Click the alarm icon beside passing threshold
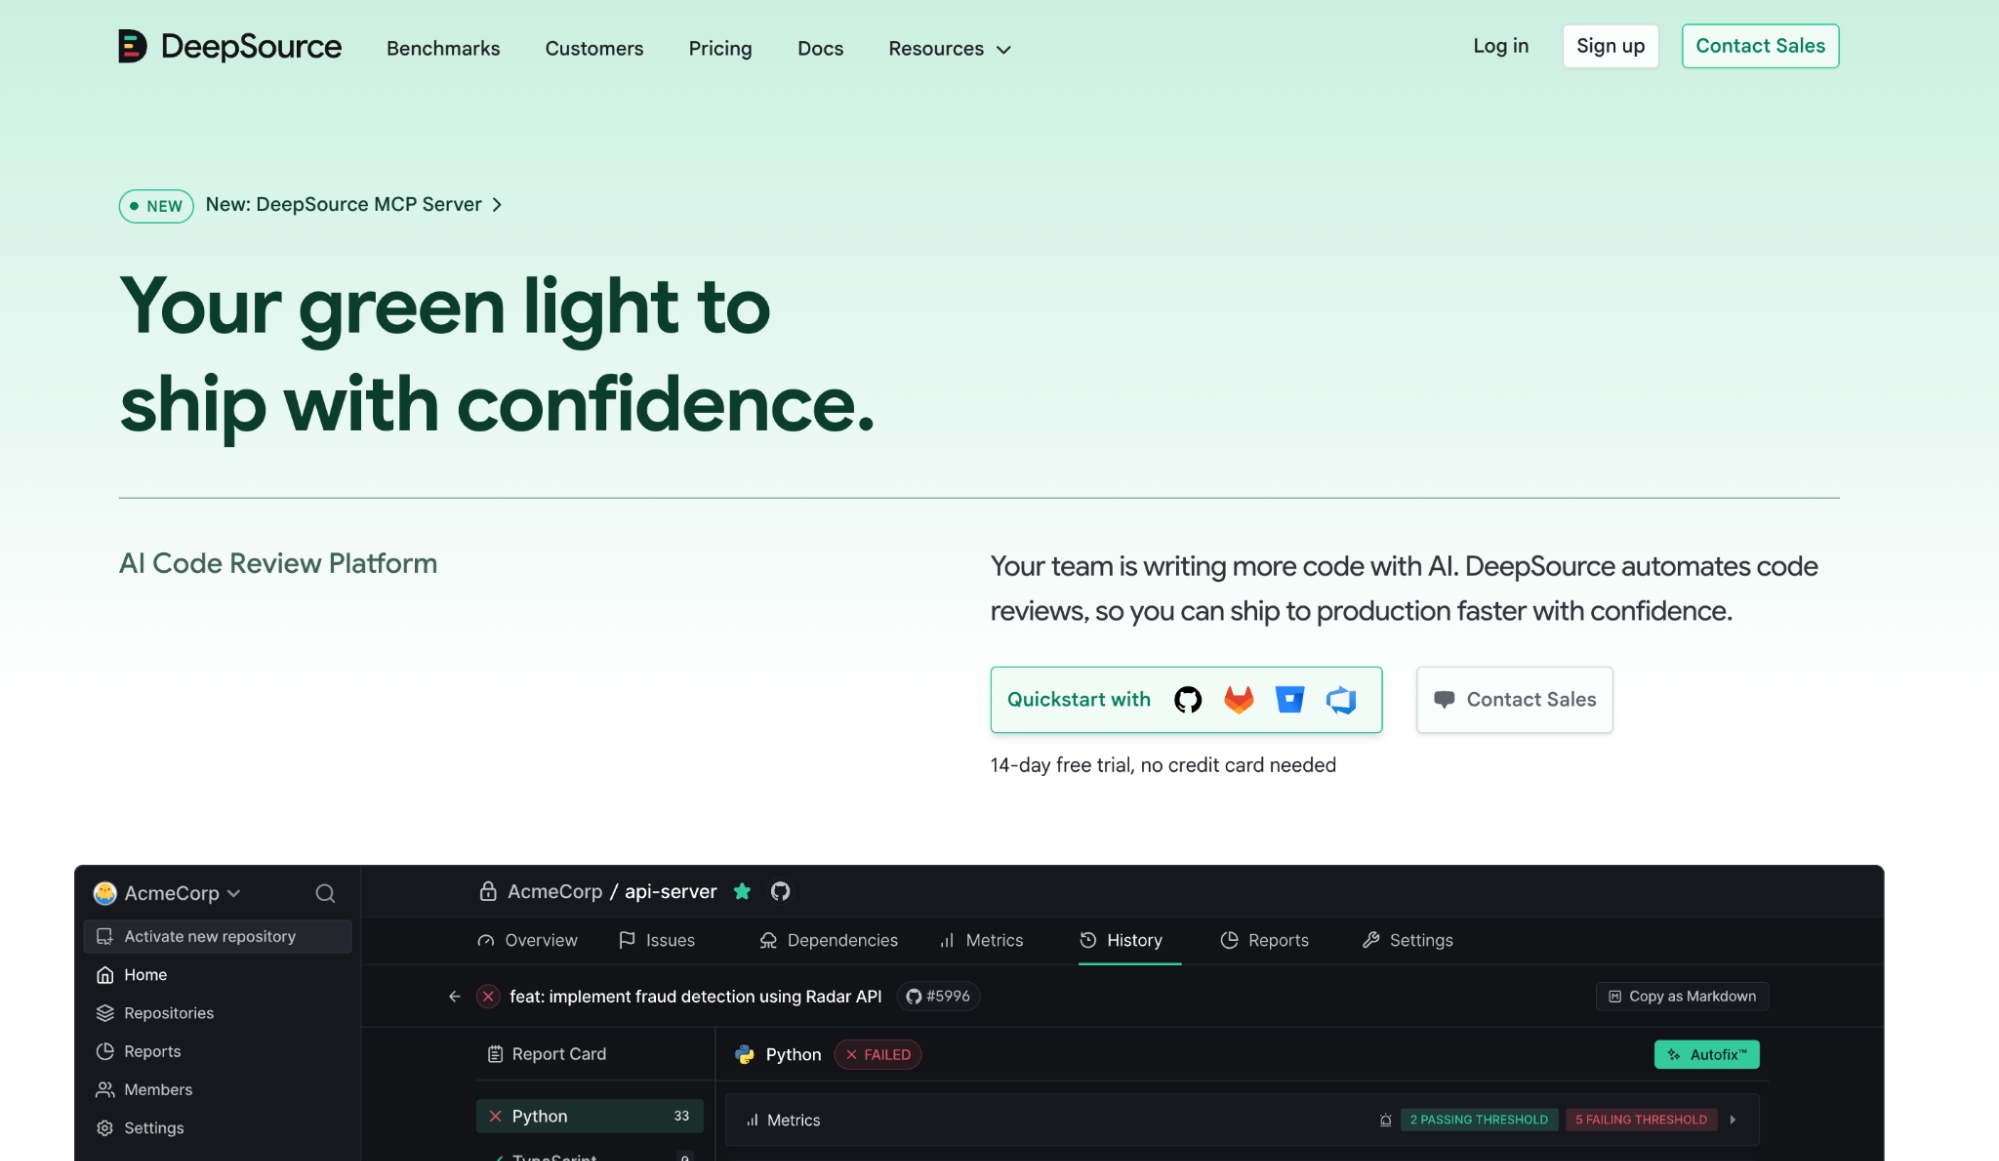This screenshot has height=1161, width=1999. (1385, 1120)
